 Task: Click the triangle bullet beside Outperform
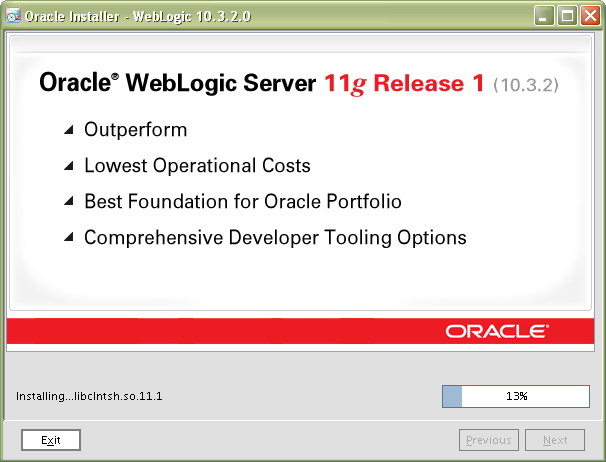point(68,130)
